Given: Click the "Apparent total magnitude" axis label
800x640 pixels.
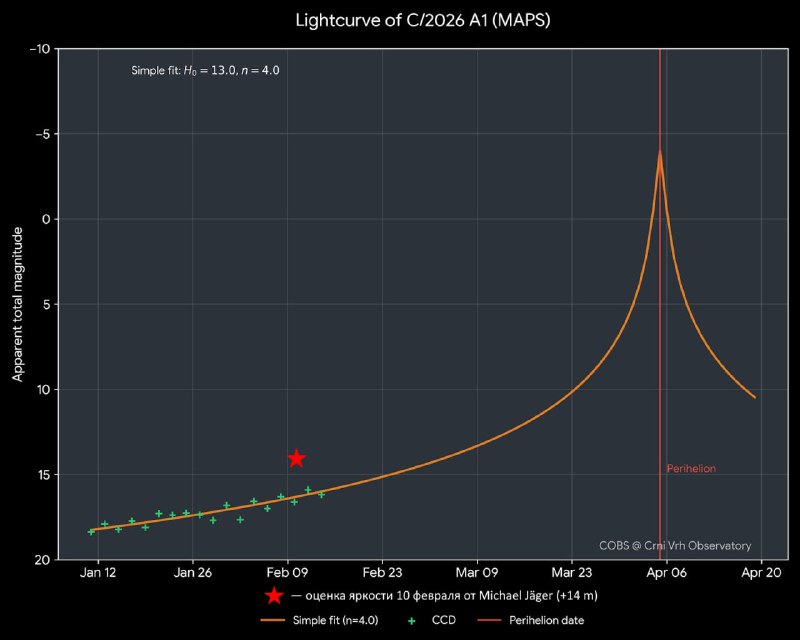Looking at the screenshot, I should tap(17, 304).
